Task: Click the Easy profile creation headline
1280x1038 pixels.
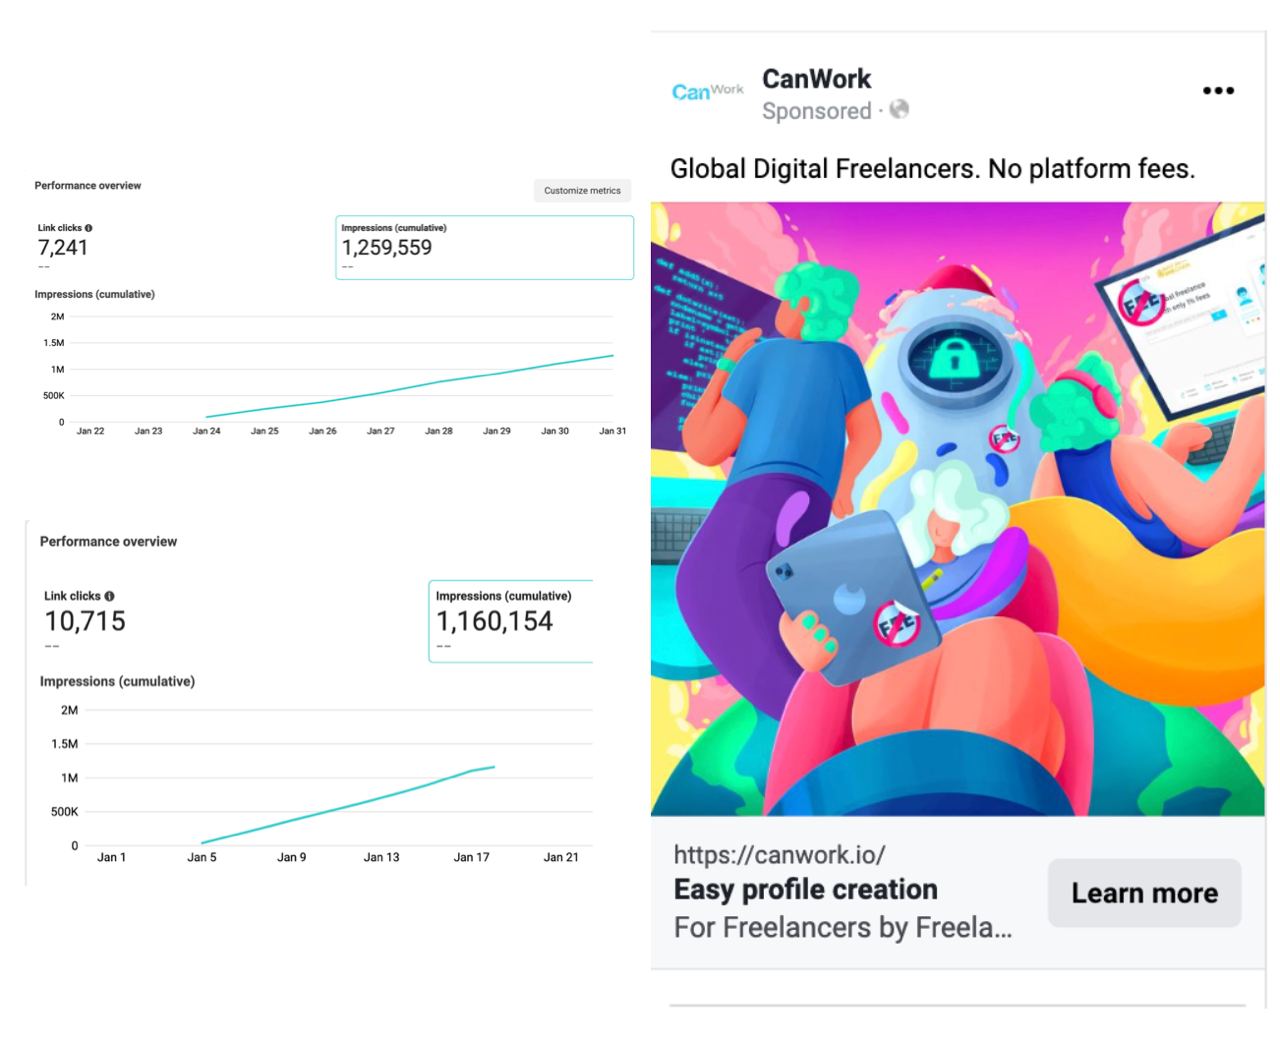Action: click(x=805, y=889)
